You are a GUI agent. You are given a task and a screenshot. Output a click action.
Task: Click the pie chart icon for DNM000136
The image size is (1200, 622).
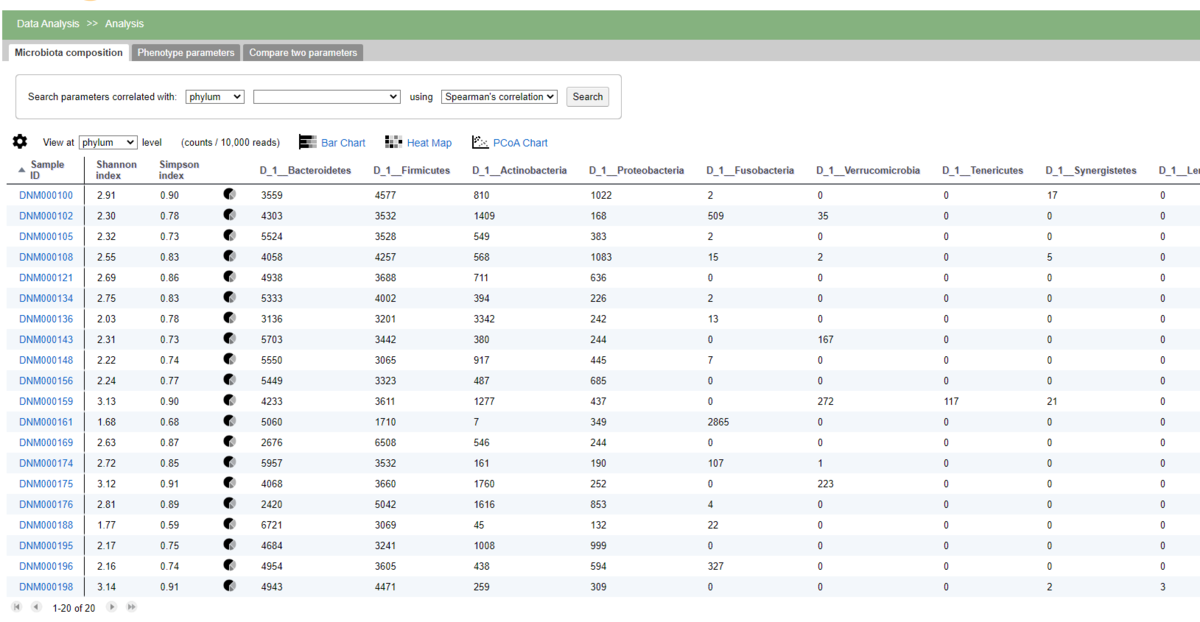(230, 318)
